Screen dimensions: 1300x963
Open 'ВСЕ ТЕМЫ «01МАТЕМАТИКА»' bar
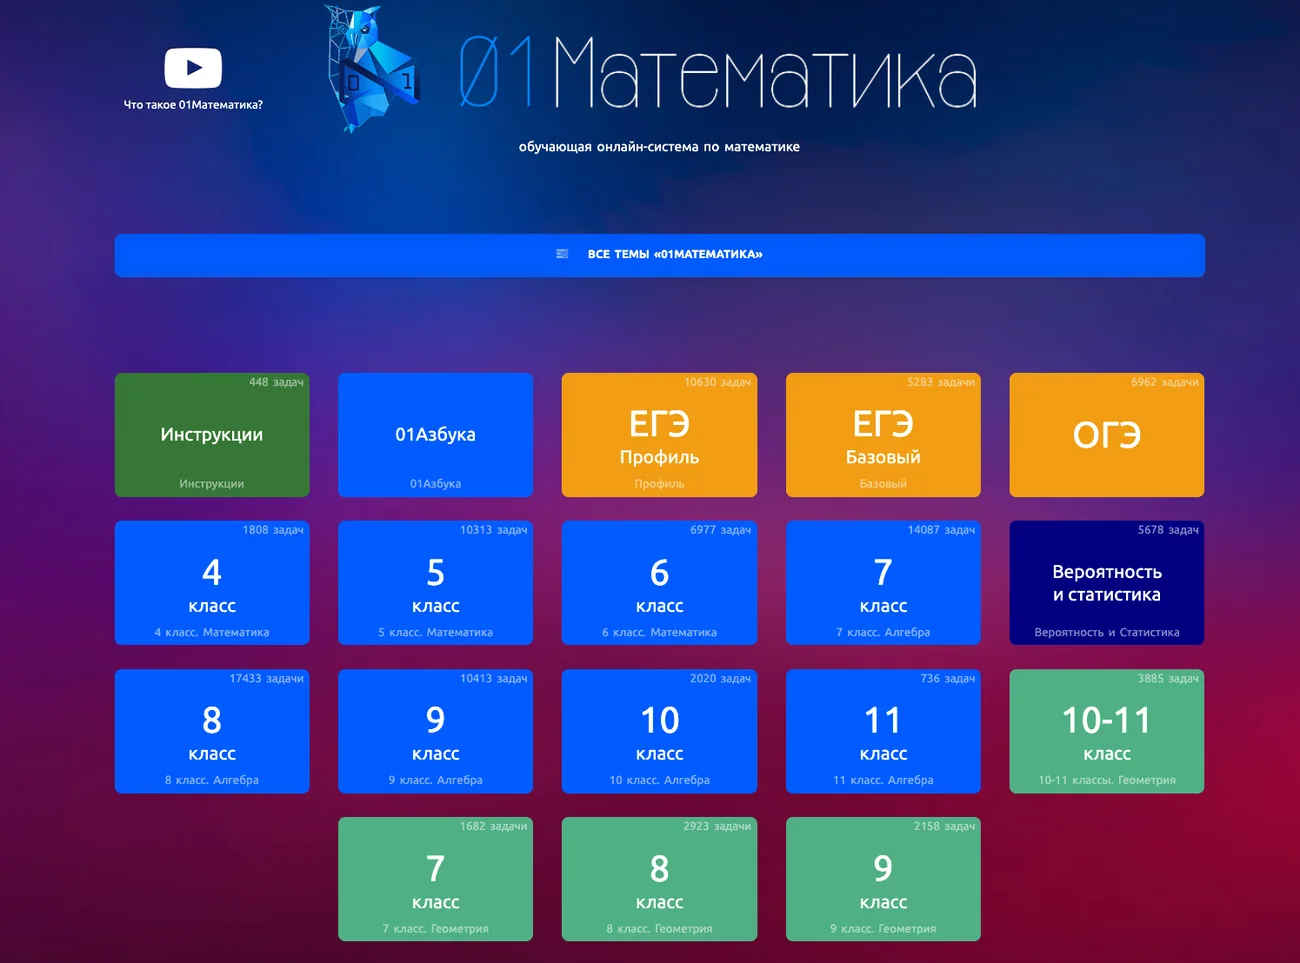[x=660, y=255]
